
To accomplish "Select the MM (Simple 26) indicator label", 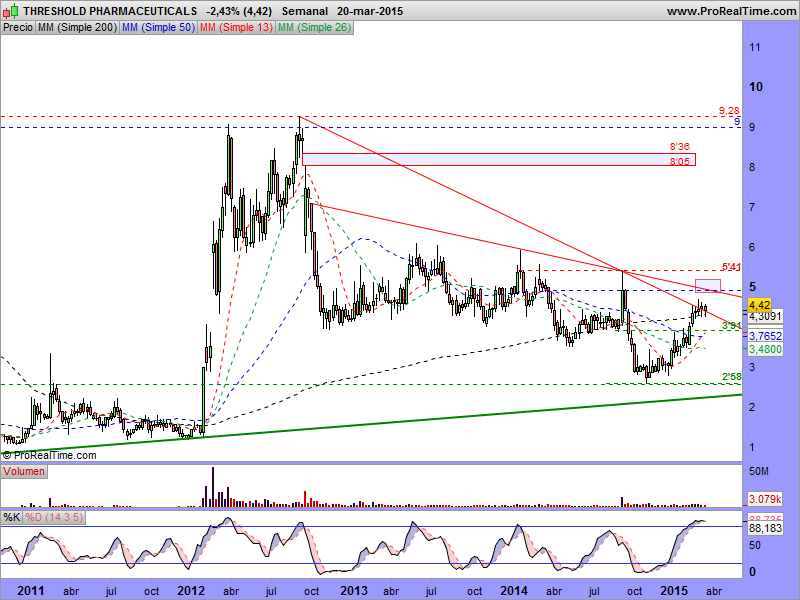I will (314, 28).
